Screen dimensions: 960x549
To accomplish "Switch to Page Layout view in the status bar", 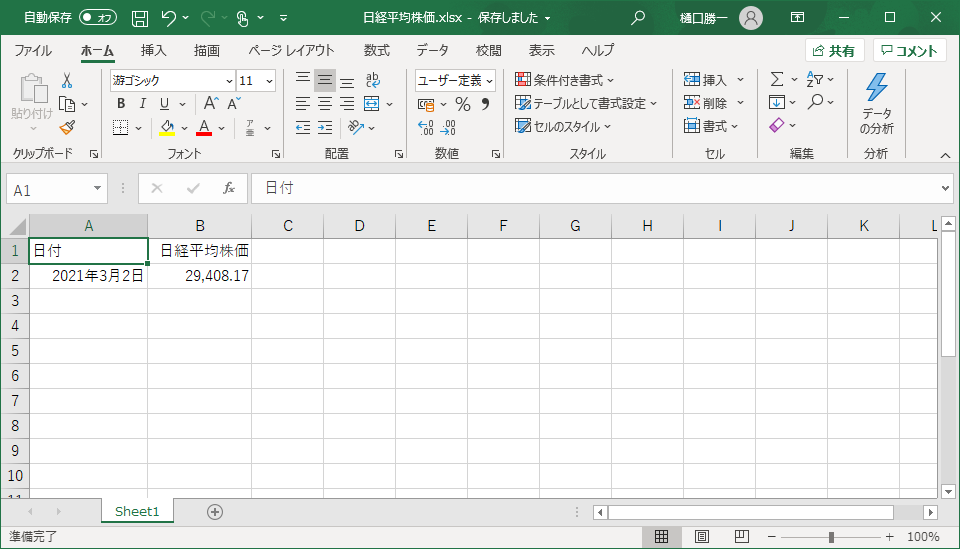I will click(x=702, y=537).
